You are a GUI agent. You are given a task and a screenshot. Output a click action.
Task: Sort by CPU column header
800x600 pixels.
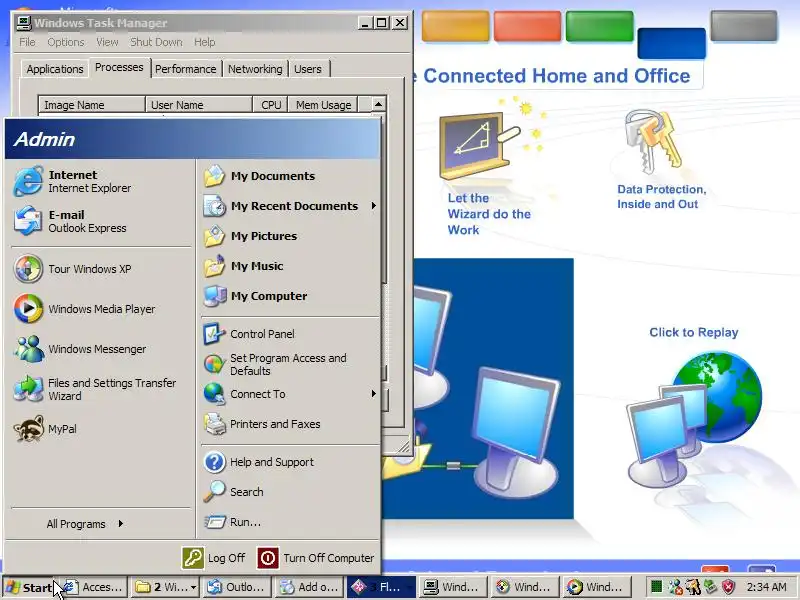270,105
